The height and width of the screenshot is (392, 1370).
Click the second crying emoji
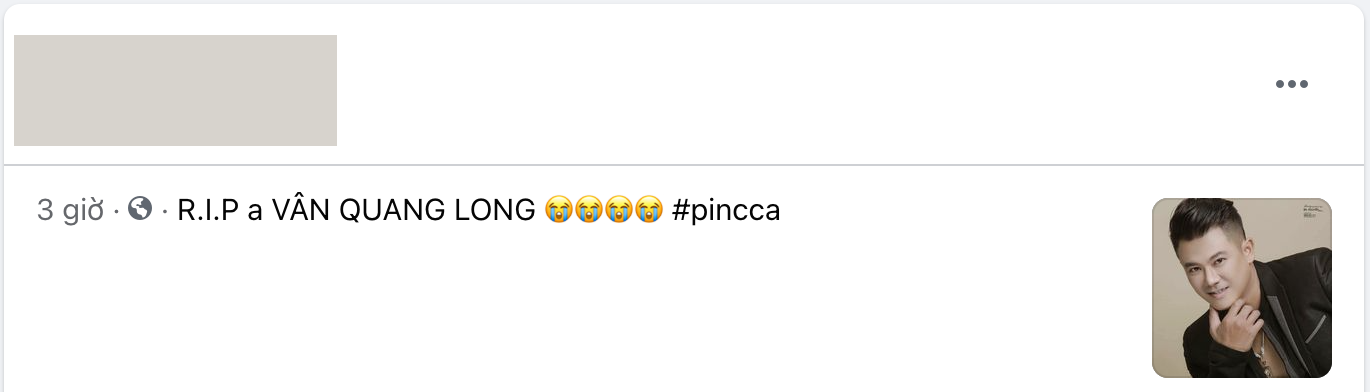(x=589, y=210)
